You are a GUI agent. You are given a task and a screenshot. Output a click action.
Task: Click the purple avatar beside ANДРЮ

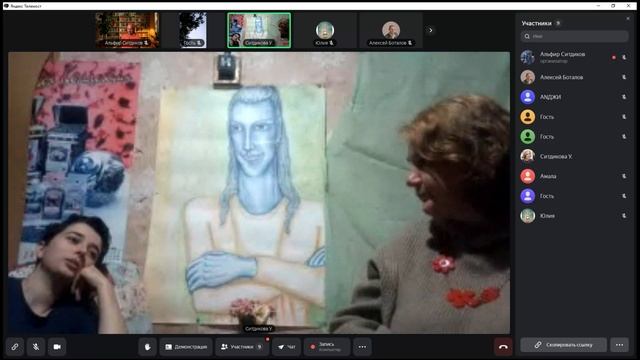pyautogui.click(x=527, y=97)
